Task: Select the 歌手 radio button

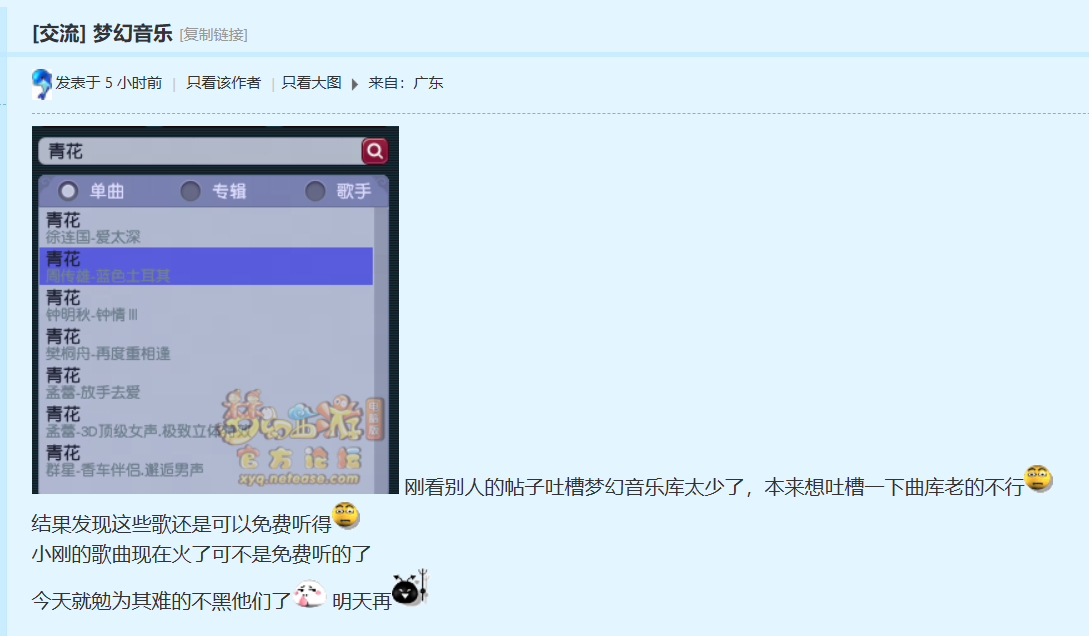Action: [x=315, y=191]
